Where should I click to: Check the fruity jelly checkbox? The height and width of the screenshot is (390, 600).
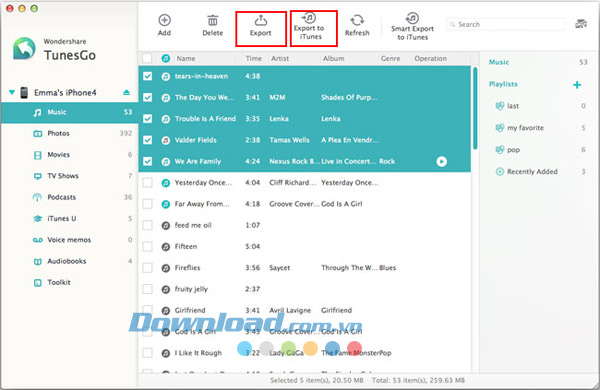click(147, 289)
